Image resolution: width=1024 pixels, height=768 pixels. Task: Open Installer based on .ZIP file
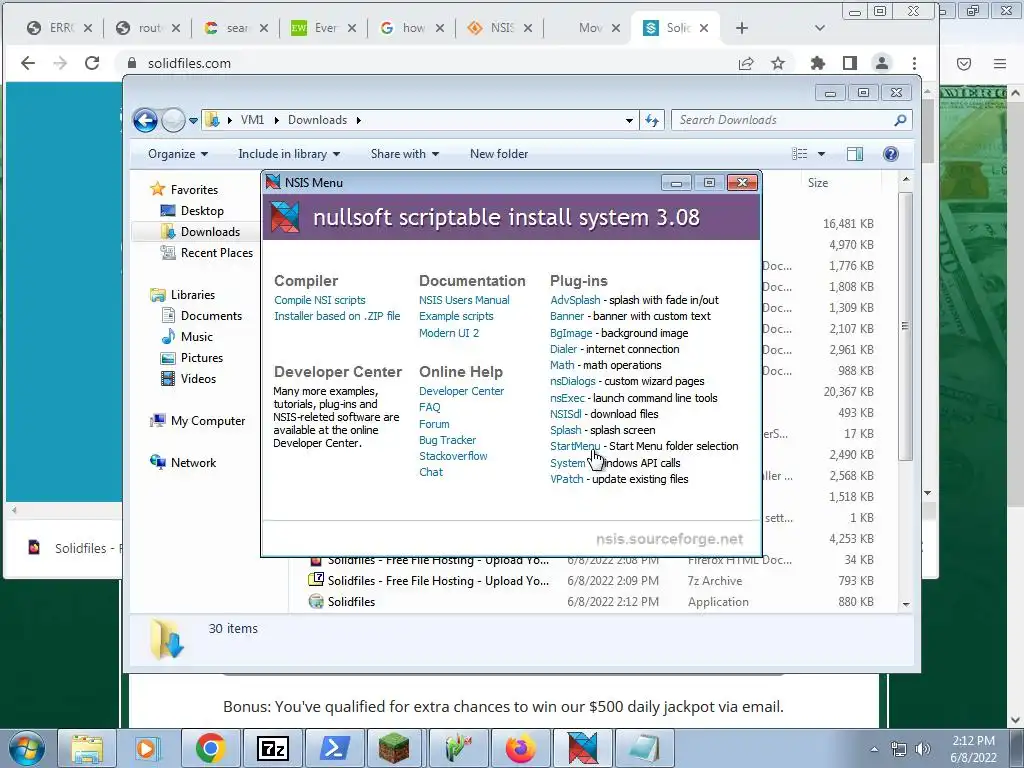click(x=337, y=316)
